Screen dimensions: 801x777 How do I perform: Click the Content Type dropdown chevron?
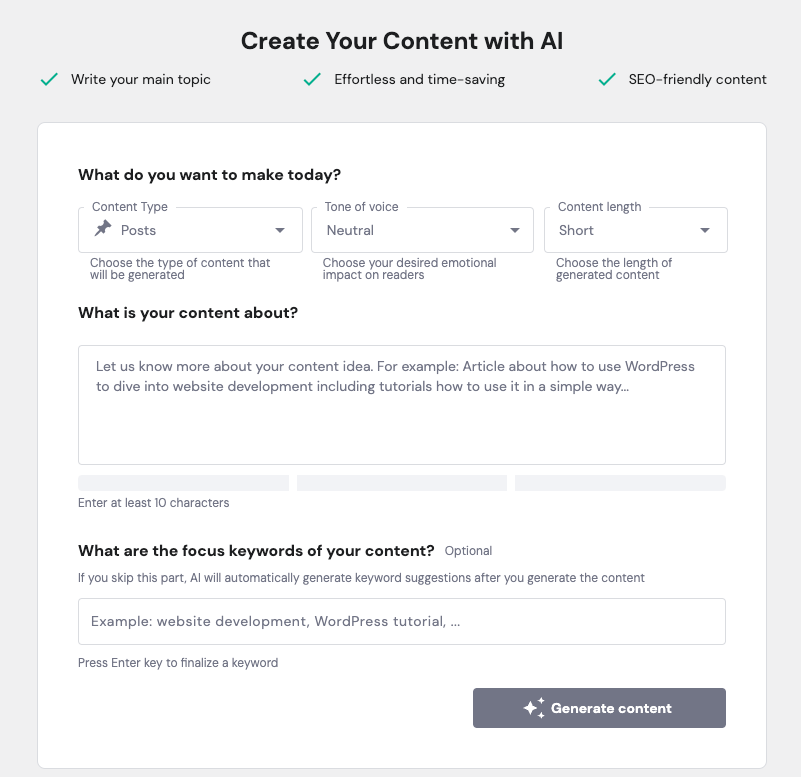point(279,230)
